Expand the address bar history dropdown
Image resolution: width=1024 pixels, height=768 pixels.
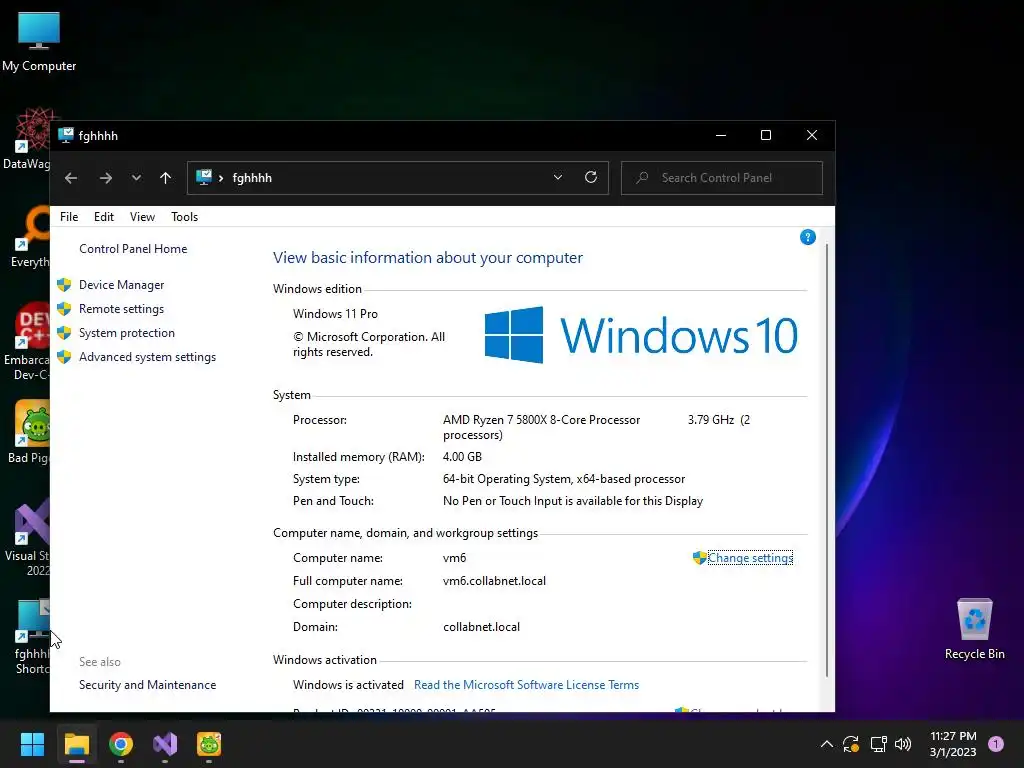click(558, 177)
